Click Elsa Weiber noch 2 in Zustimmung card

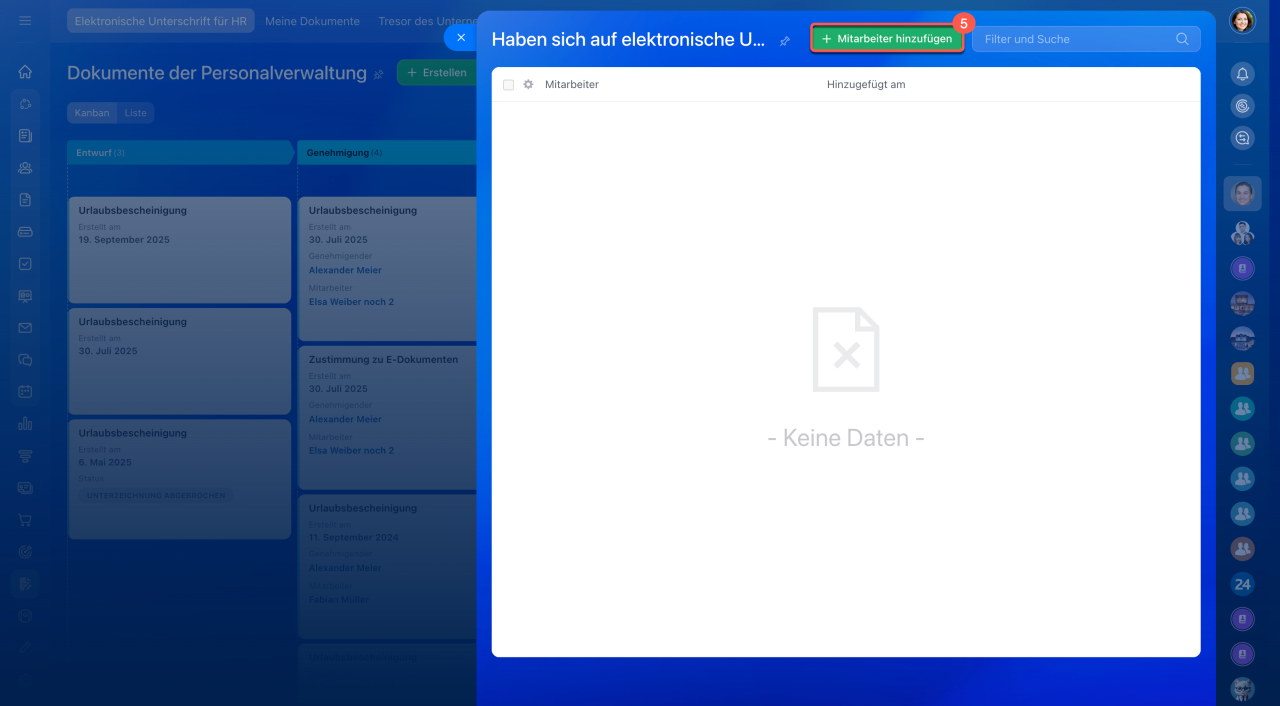pos(351,451)
